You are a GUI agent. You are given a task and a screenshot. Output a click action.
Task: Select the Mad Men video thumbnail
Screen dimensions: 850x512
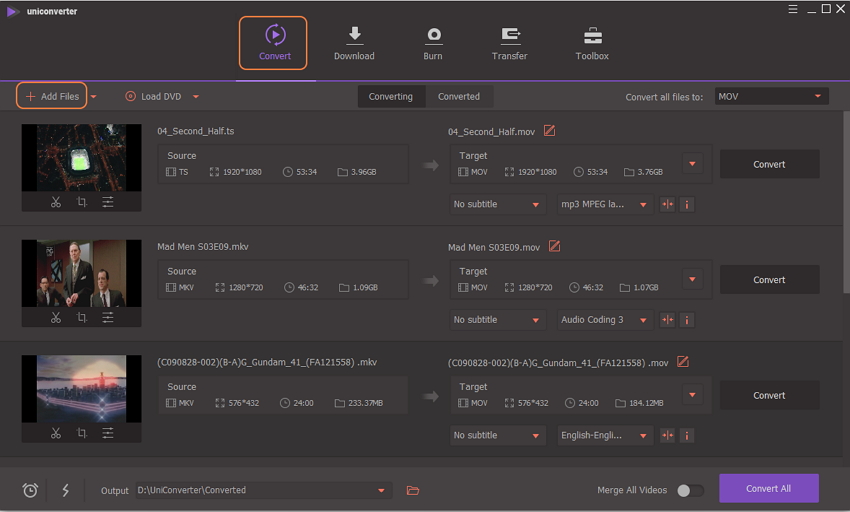(81, 273)
